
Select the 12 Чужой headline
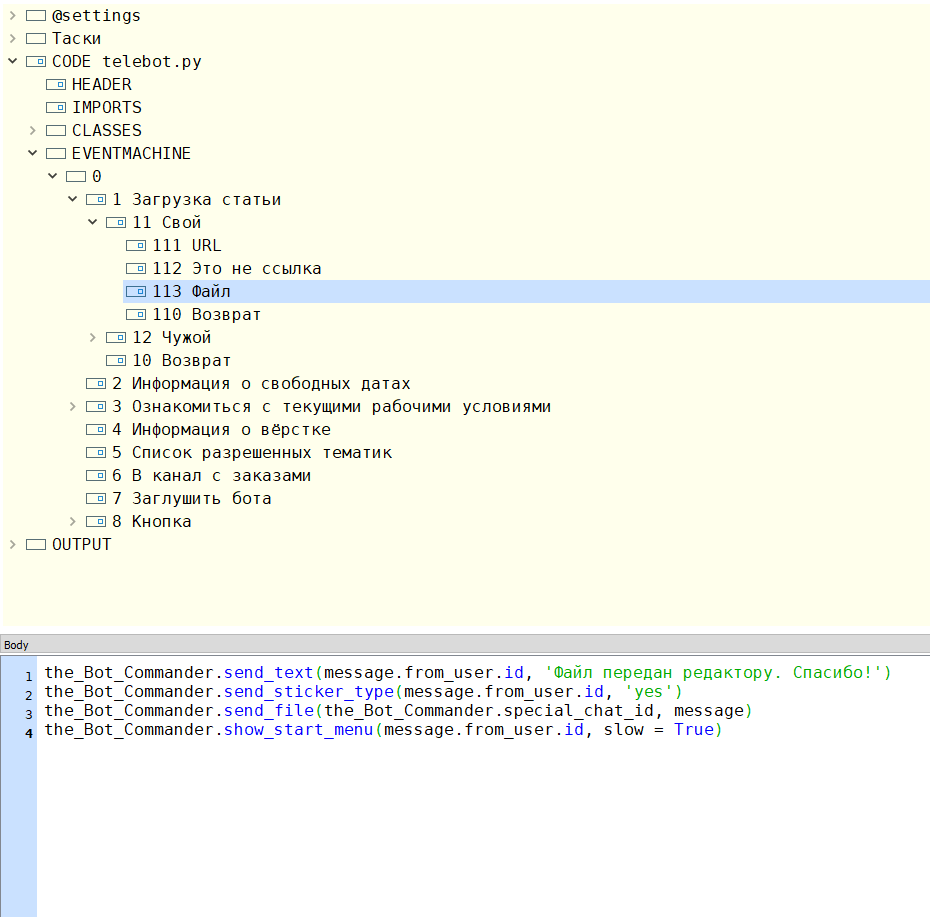[171, 337]
